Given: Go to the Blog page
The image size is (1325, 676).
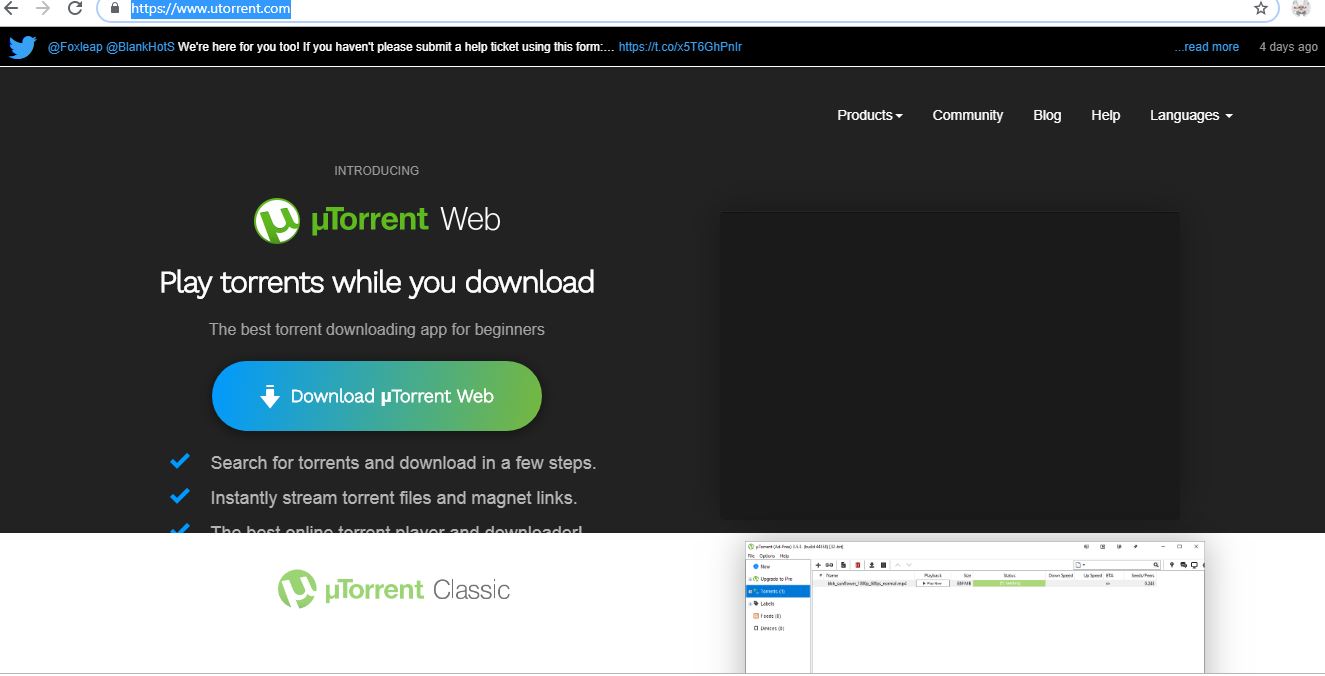Looking at the screenshot, I should click(x=1047, y=115).
